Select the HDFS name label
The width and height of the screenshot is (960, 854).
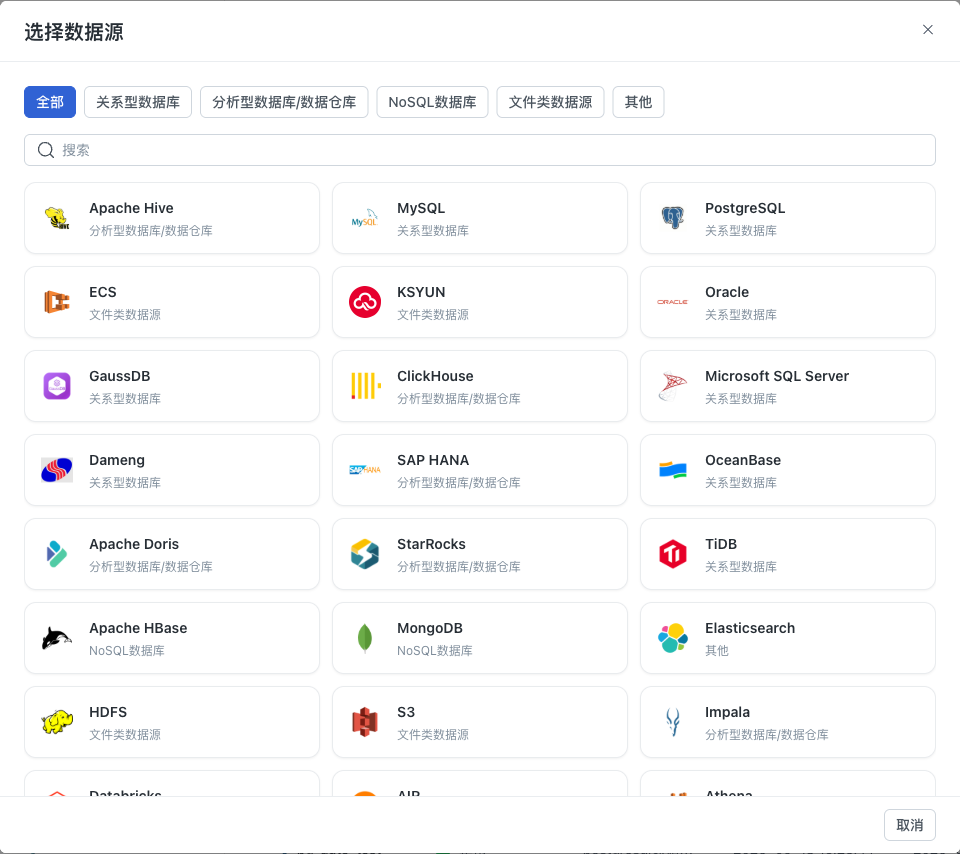tap(108, 712)
